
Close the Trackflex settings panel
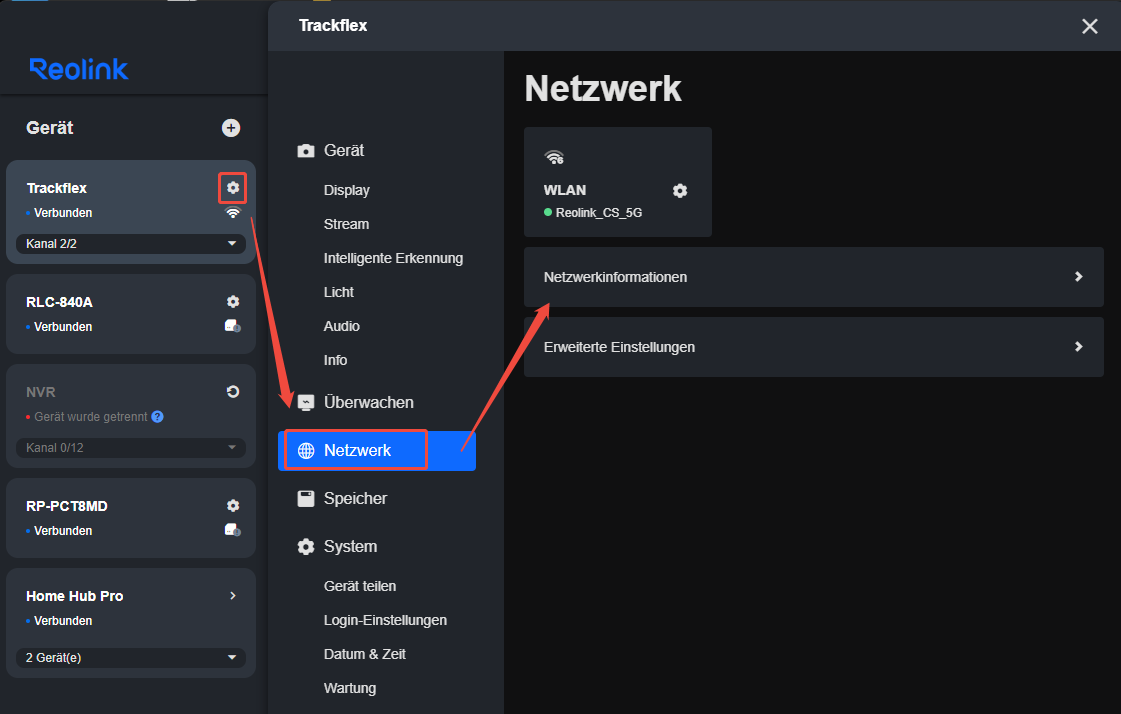1090,26
